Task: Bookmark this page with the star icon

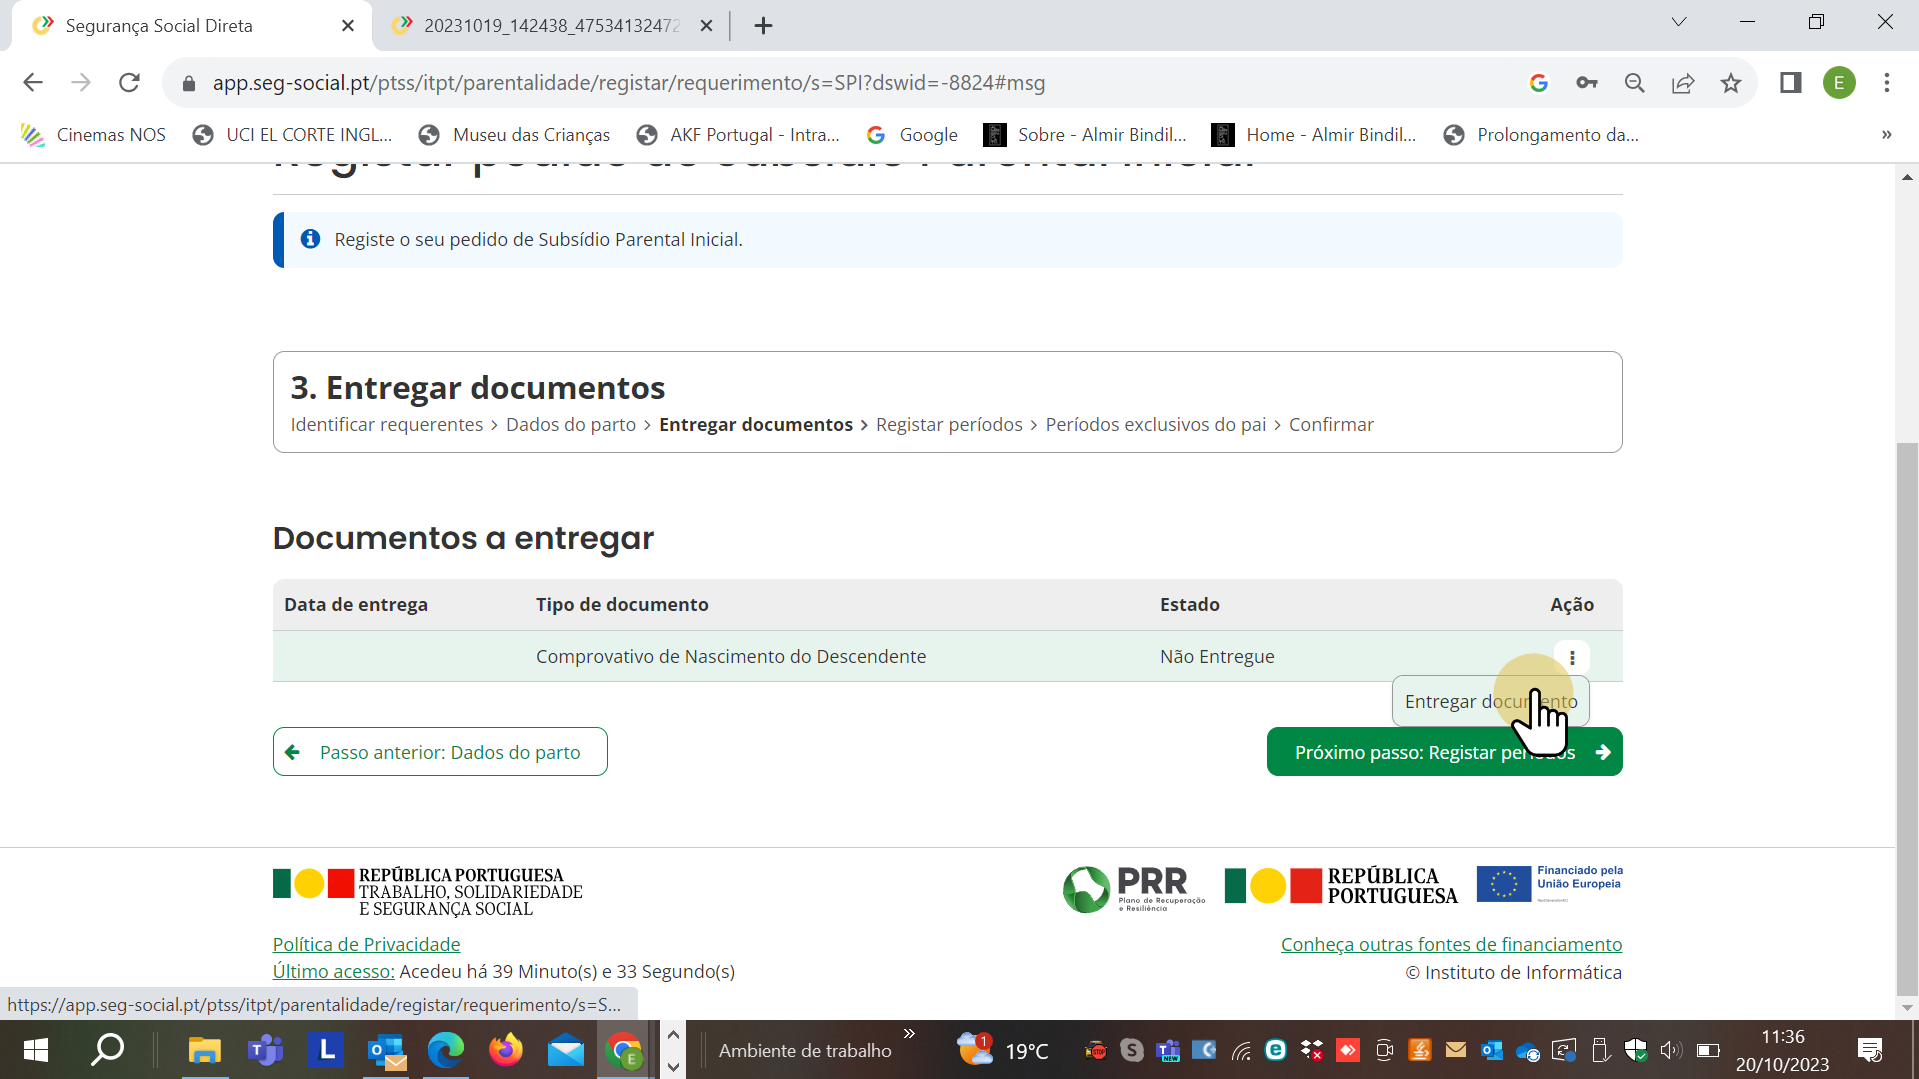Action: [1731, 83]
